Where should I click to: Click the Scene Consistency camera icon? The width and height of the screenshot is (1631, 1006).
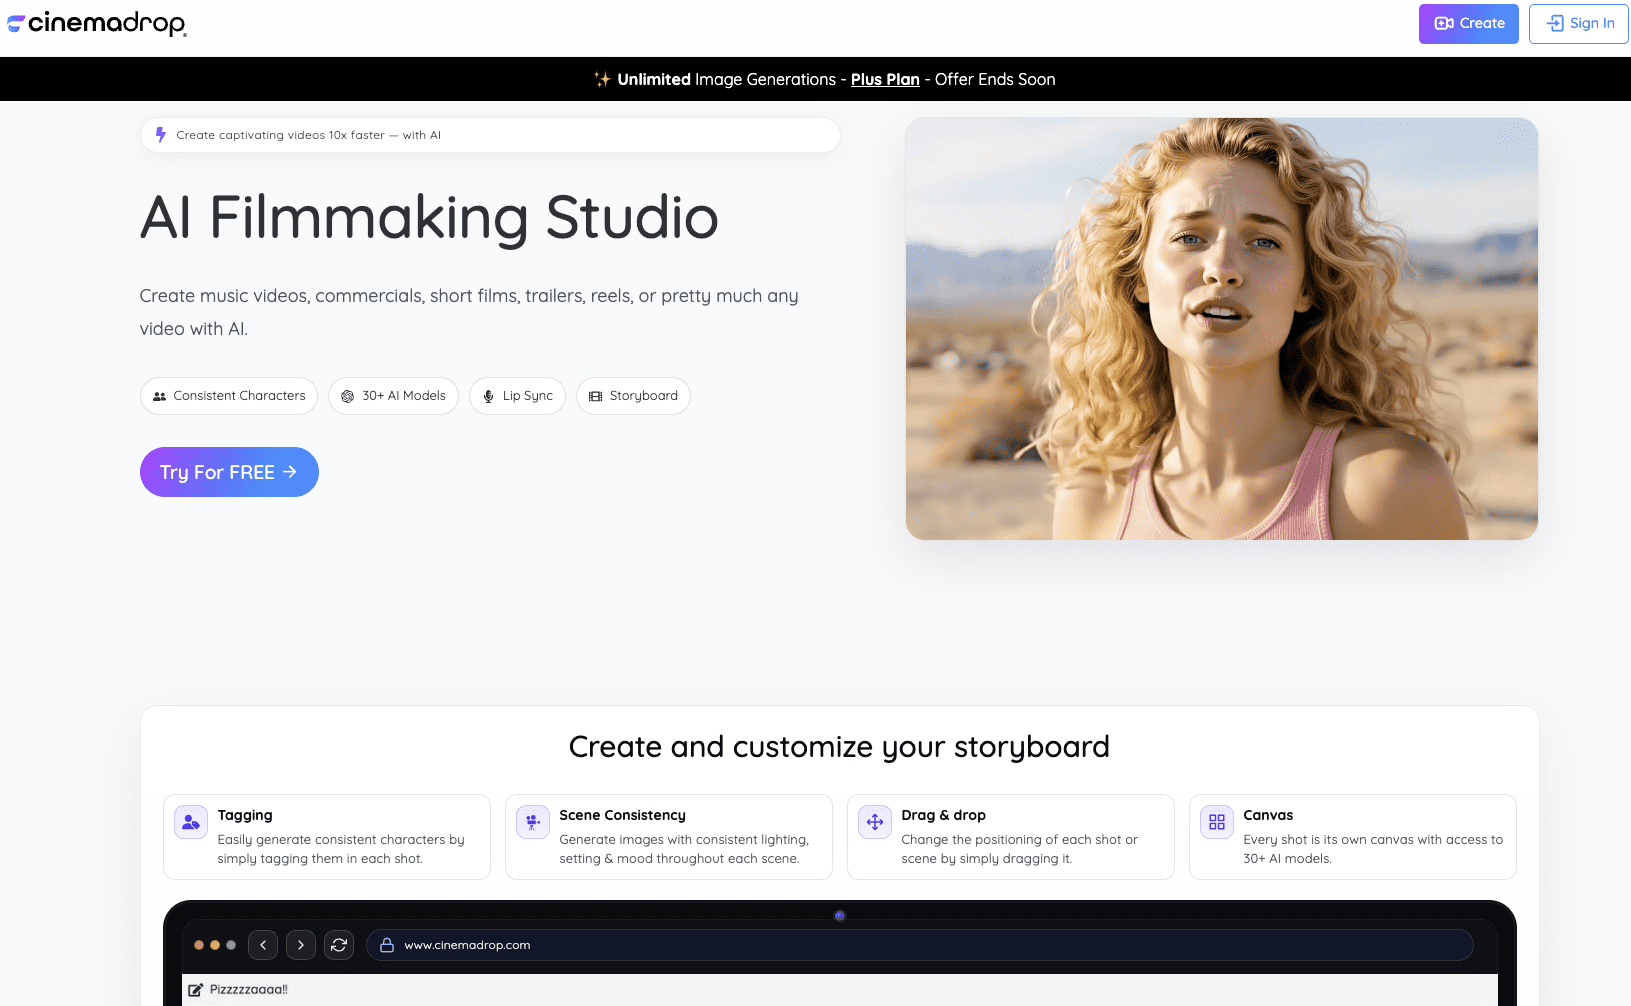point(533,822)
